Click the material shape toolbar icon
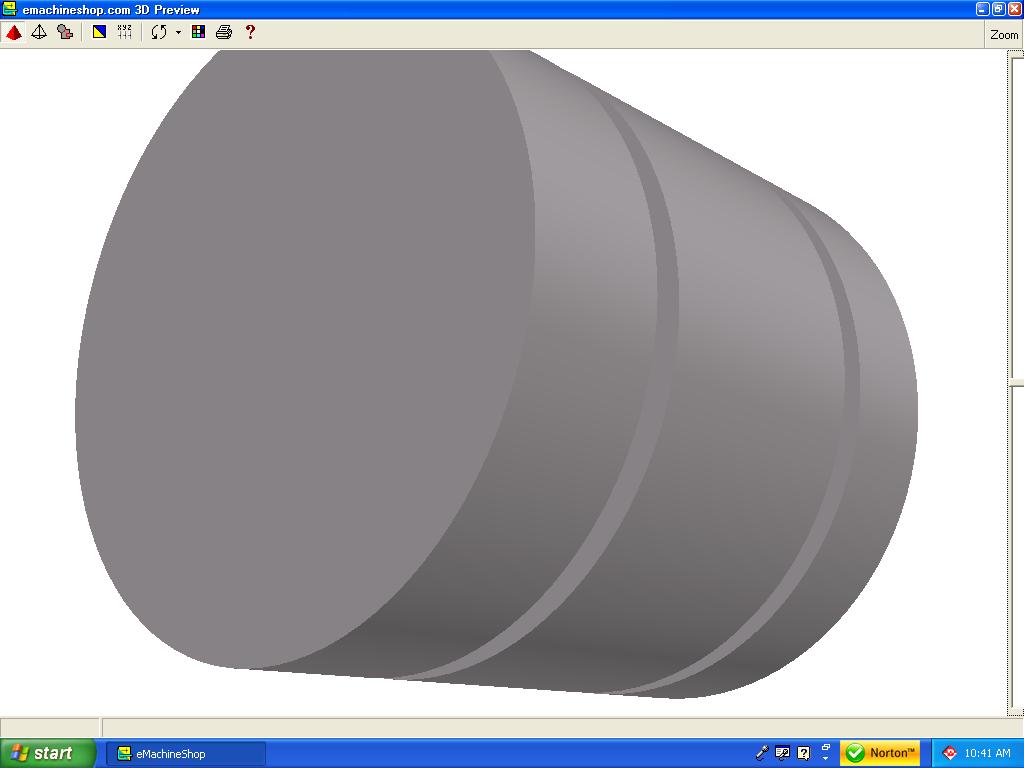 [x=65, y=32]
